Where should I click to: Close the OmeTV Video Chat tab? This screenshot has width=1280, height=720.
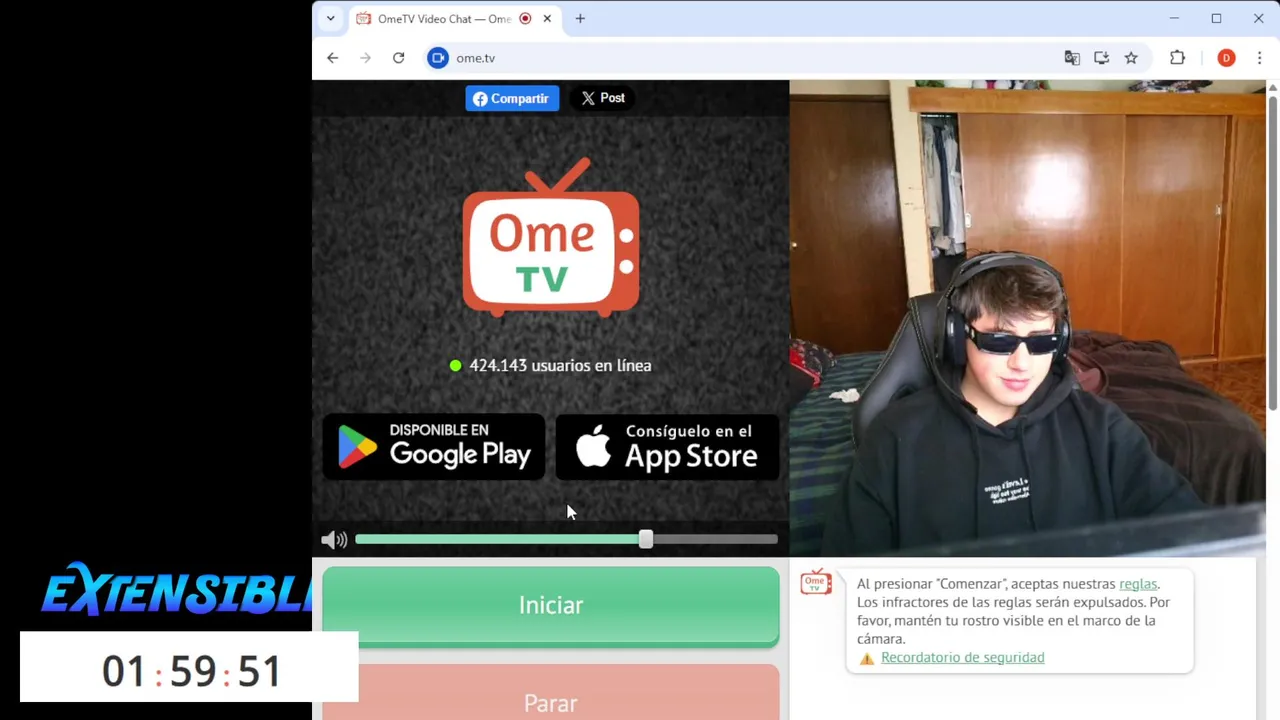pyautogui.click(x=548, y=18)
